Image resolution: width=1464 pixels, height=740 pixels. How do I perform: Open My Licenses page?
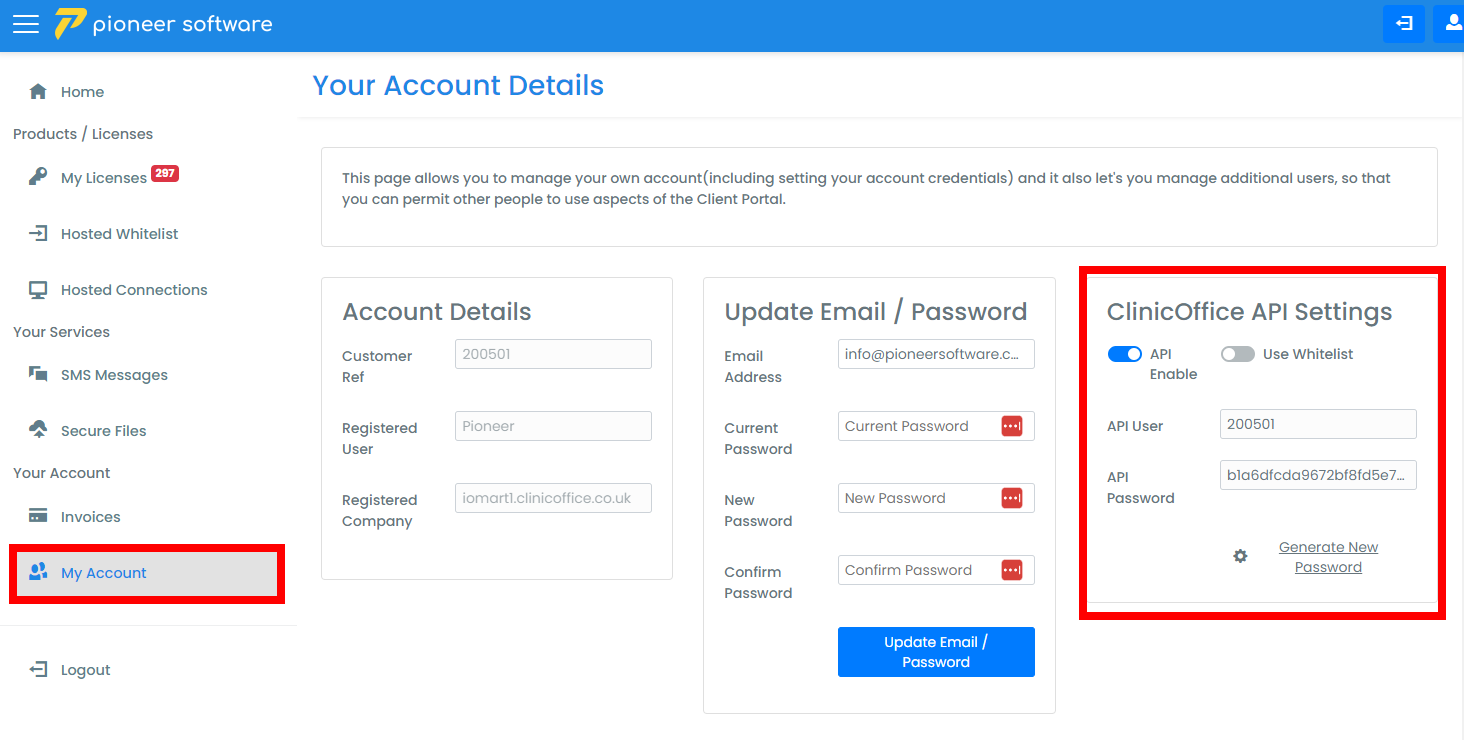(103, 178)
